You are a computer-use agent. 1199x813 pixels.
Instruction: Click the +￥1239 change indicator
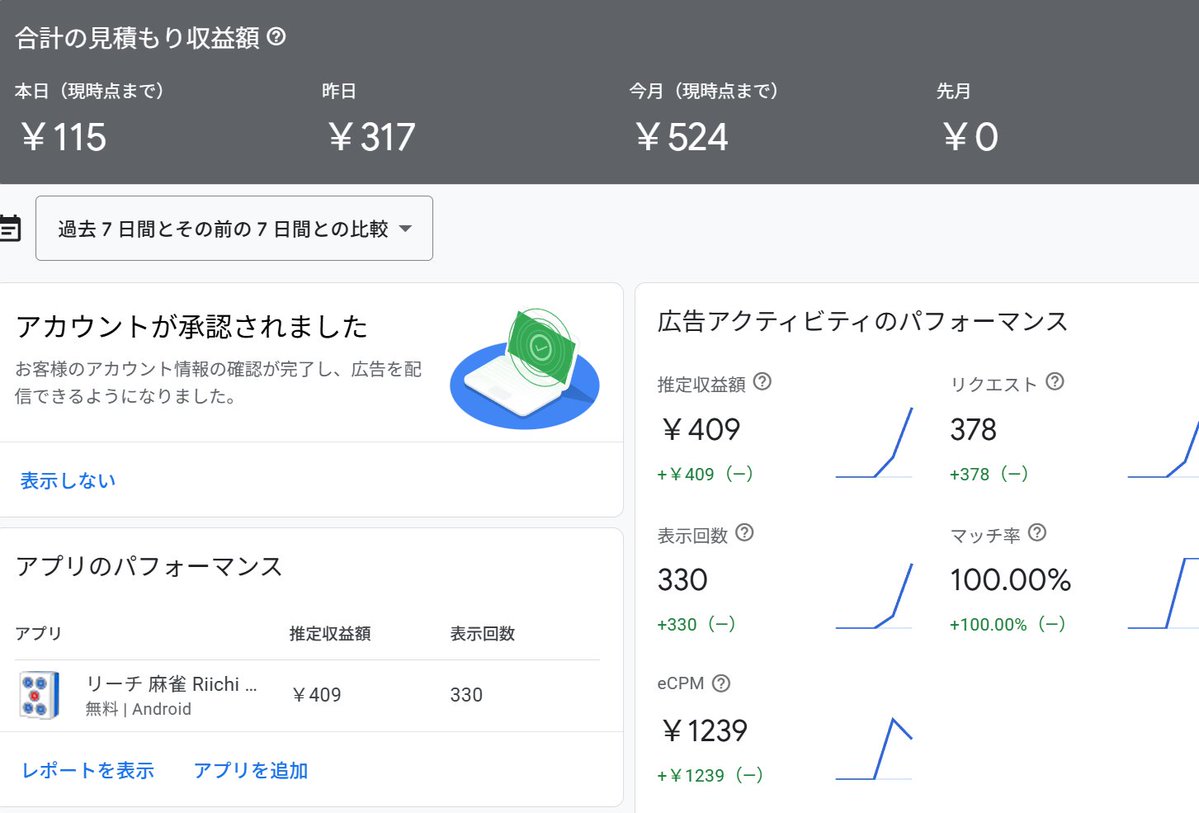pos(710,776)
